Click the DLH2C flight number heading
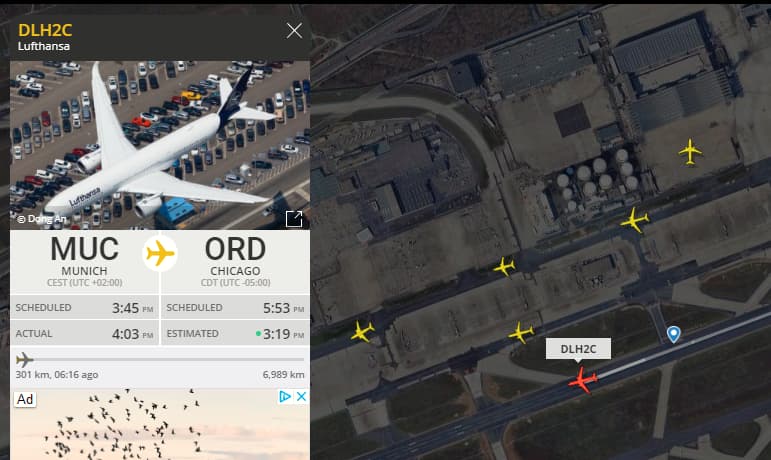The image size is (771, 460). pos(45,30)
